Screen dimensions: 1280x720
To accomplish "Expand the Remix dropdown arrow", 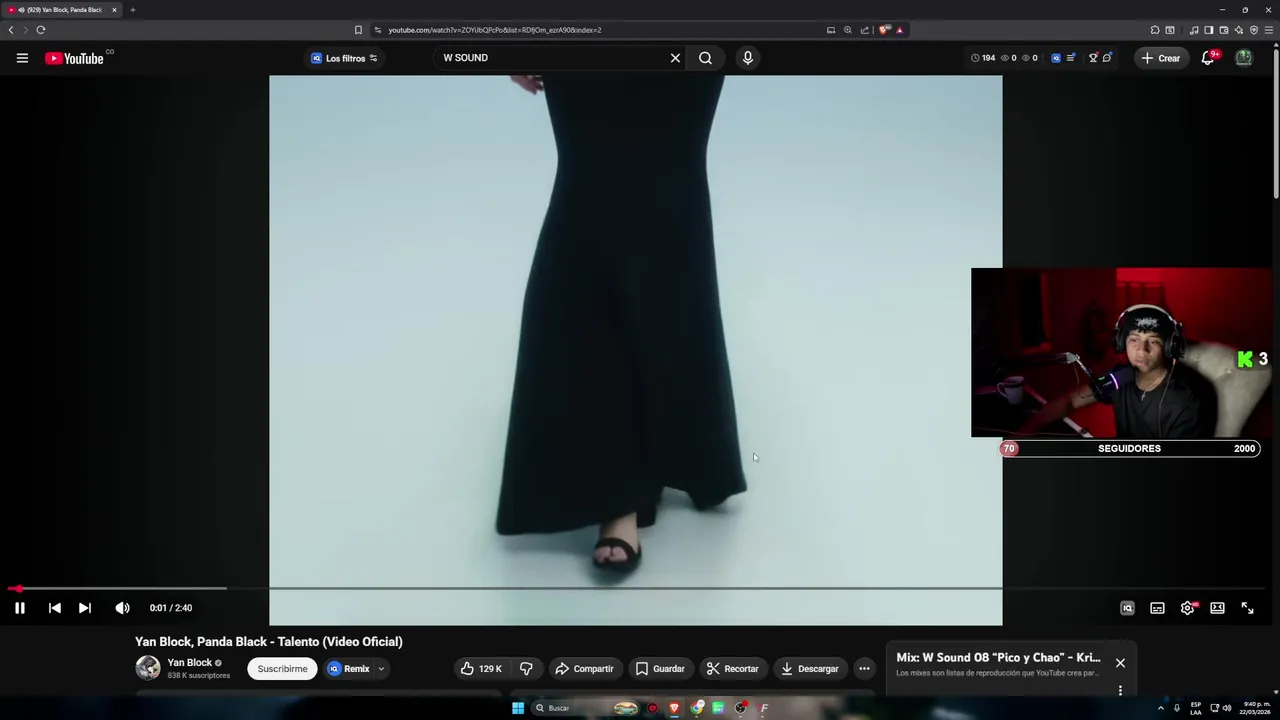I will [381, 669].
